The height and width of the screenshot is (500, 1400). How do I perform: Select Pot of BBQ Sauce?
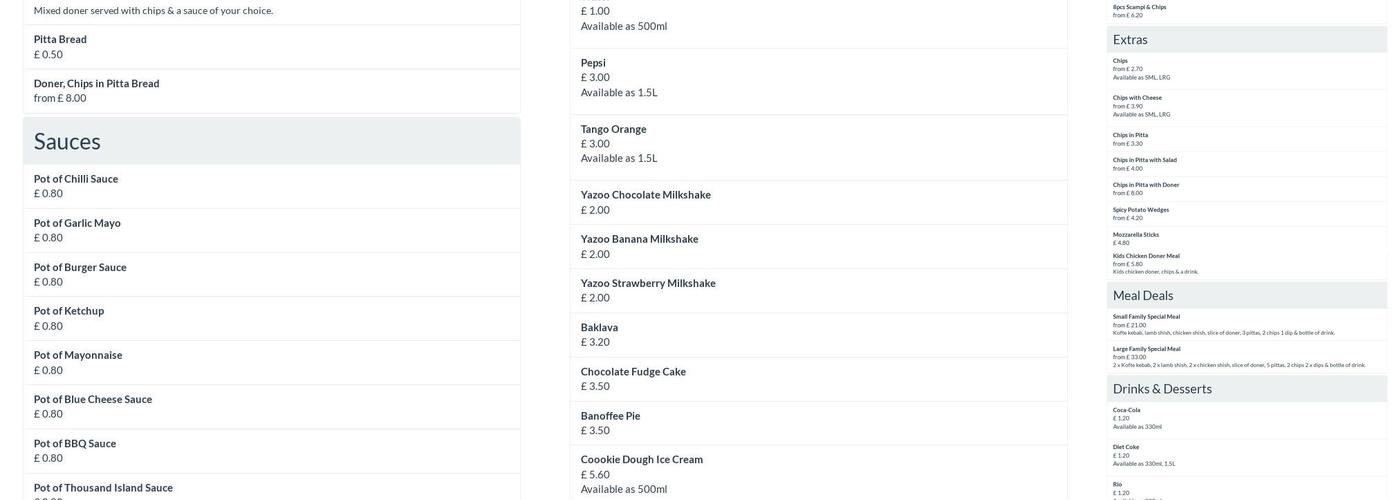coord(75,443)
